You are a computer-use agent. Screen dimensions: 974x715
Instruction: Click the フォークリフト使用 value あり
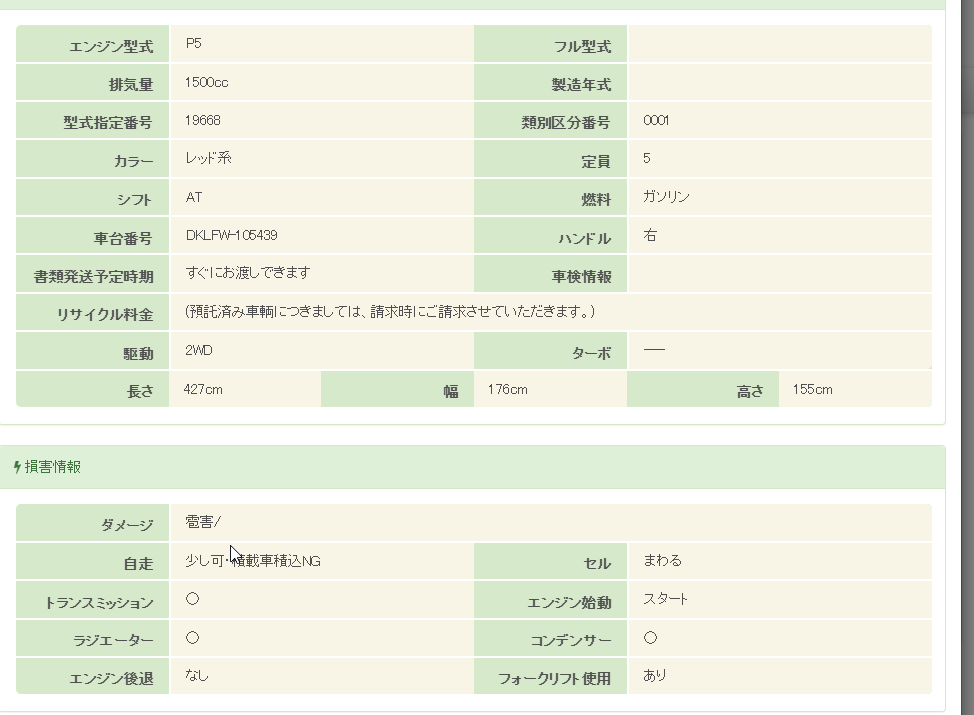tap(655, 676)
